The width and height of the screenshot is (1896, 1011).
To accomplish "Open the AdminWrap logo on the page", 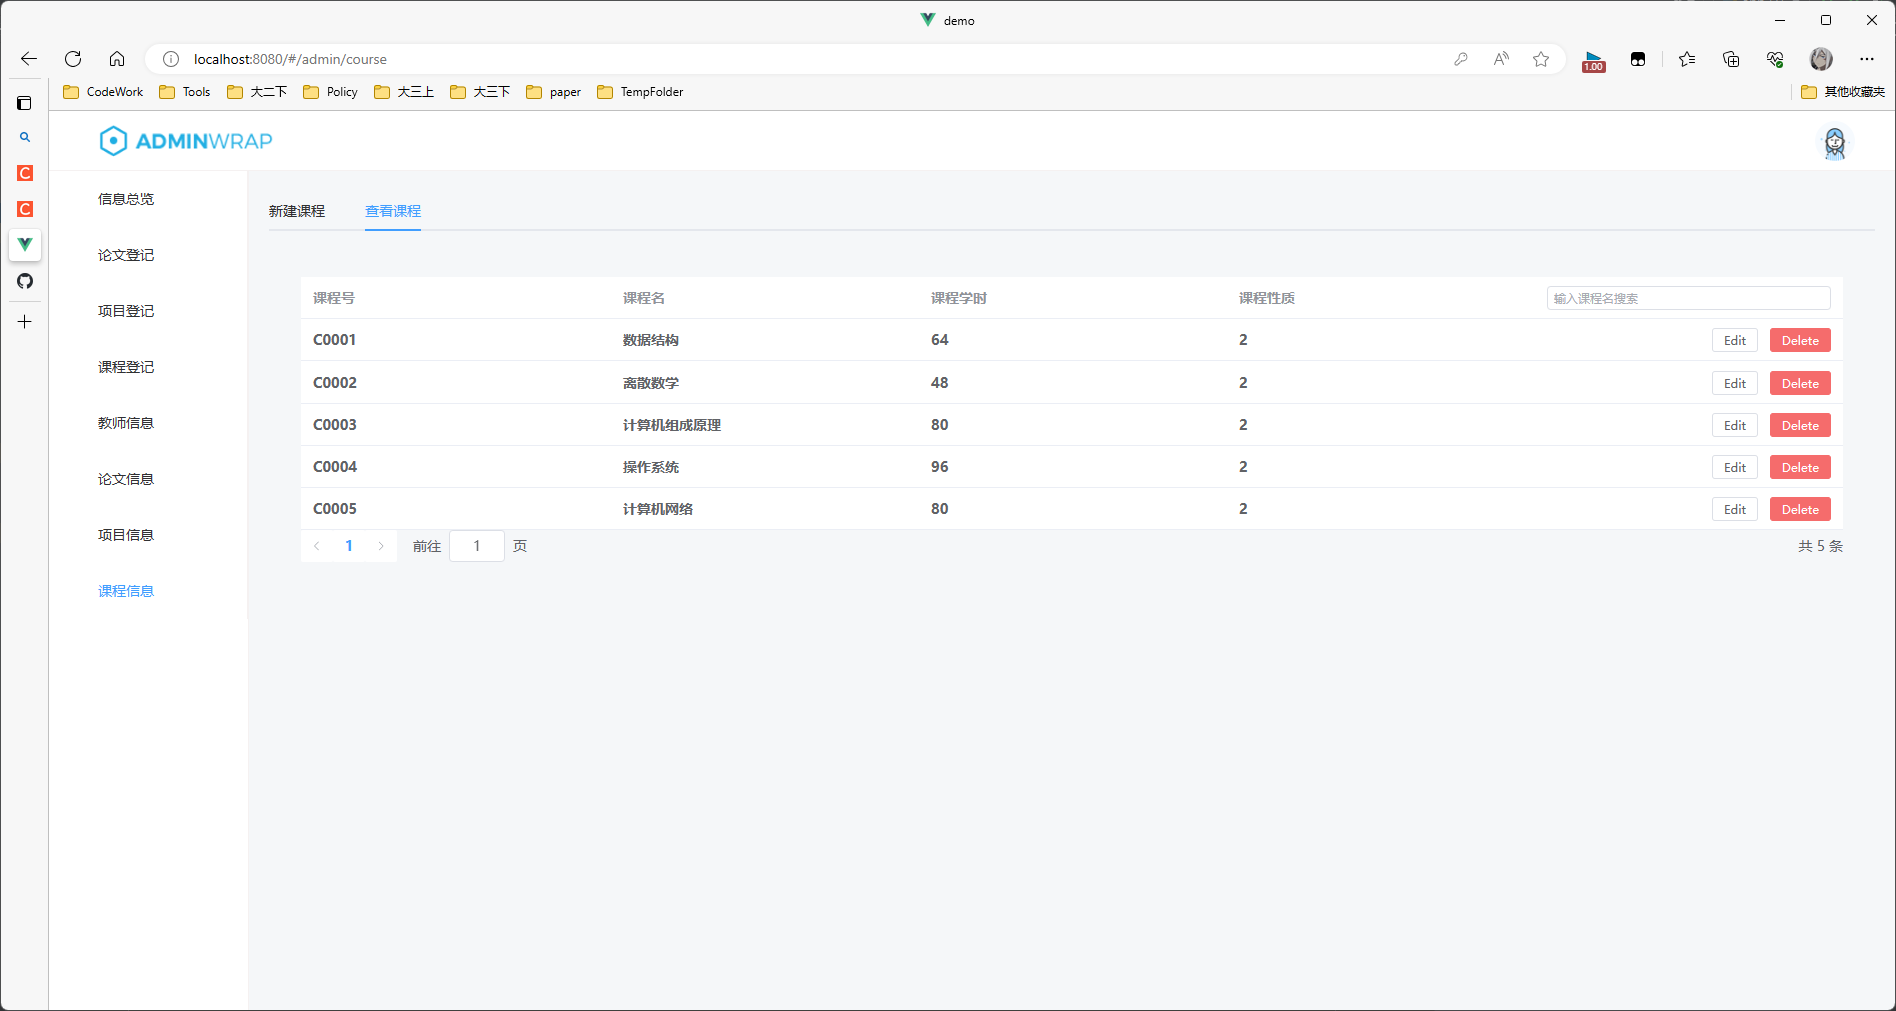I will [x=184, y=140].
